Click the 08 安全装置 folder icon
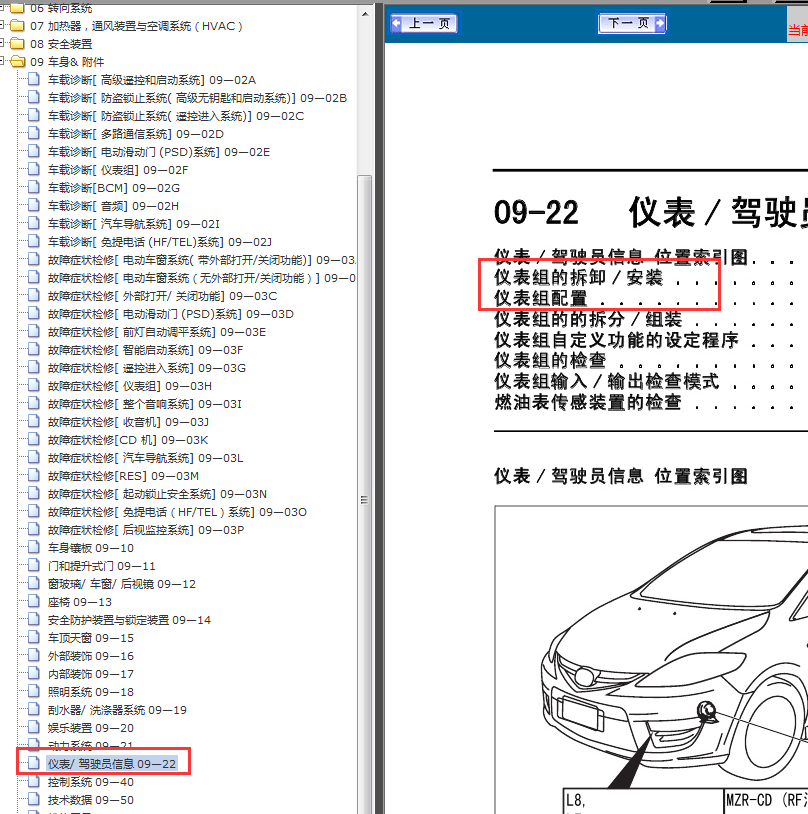This screenshot has width=808, height=814. pos(18,43)
